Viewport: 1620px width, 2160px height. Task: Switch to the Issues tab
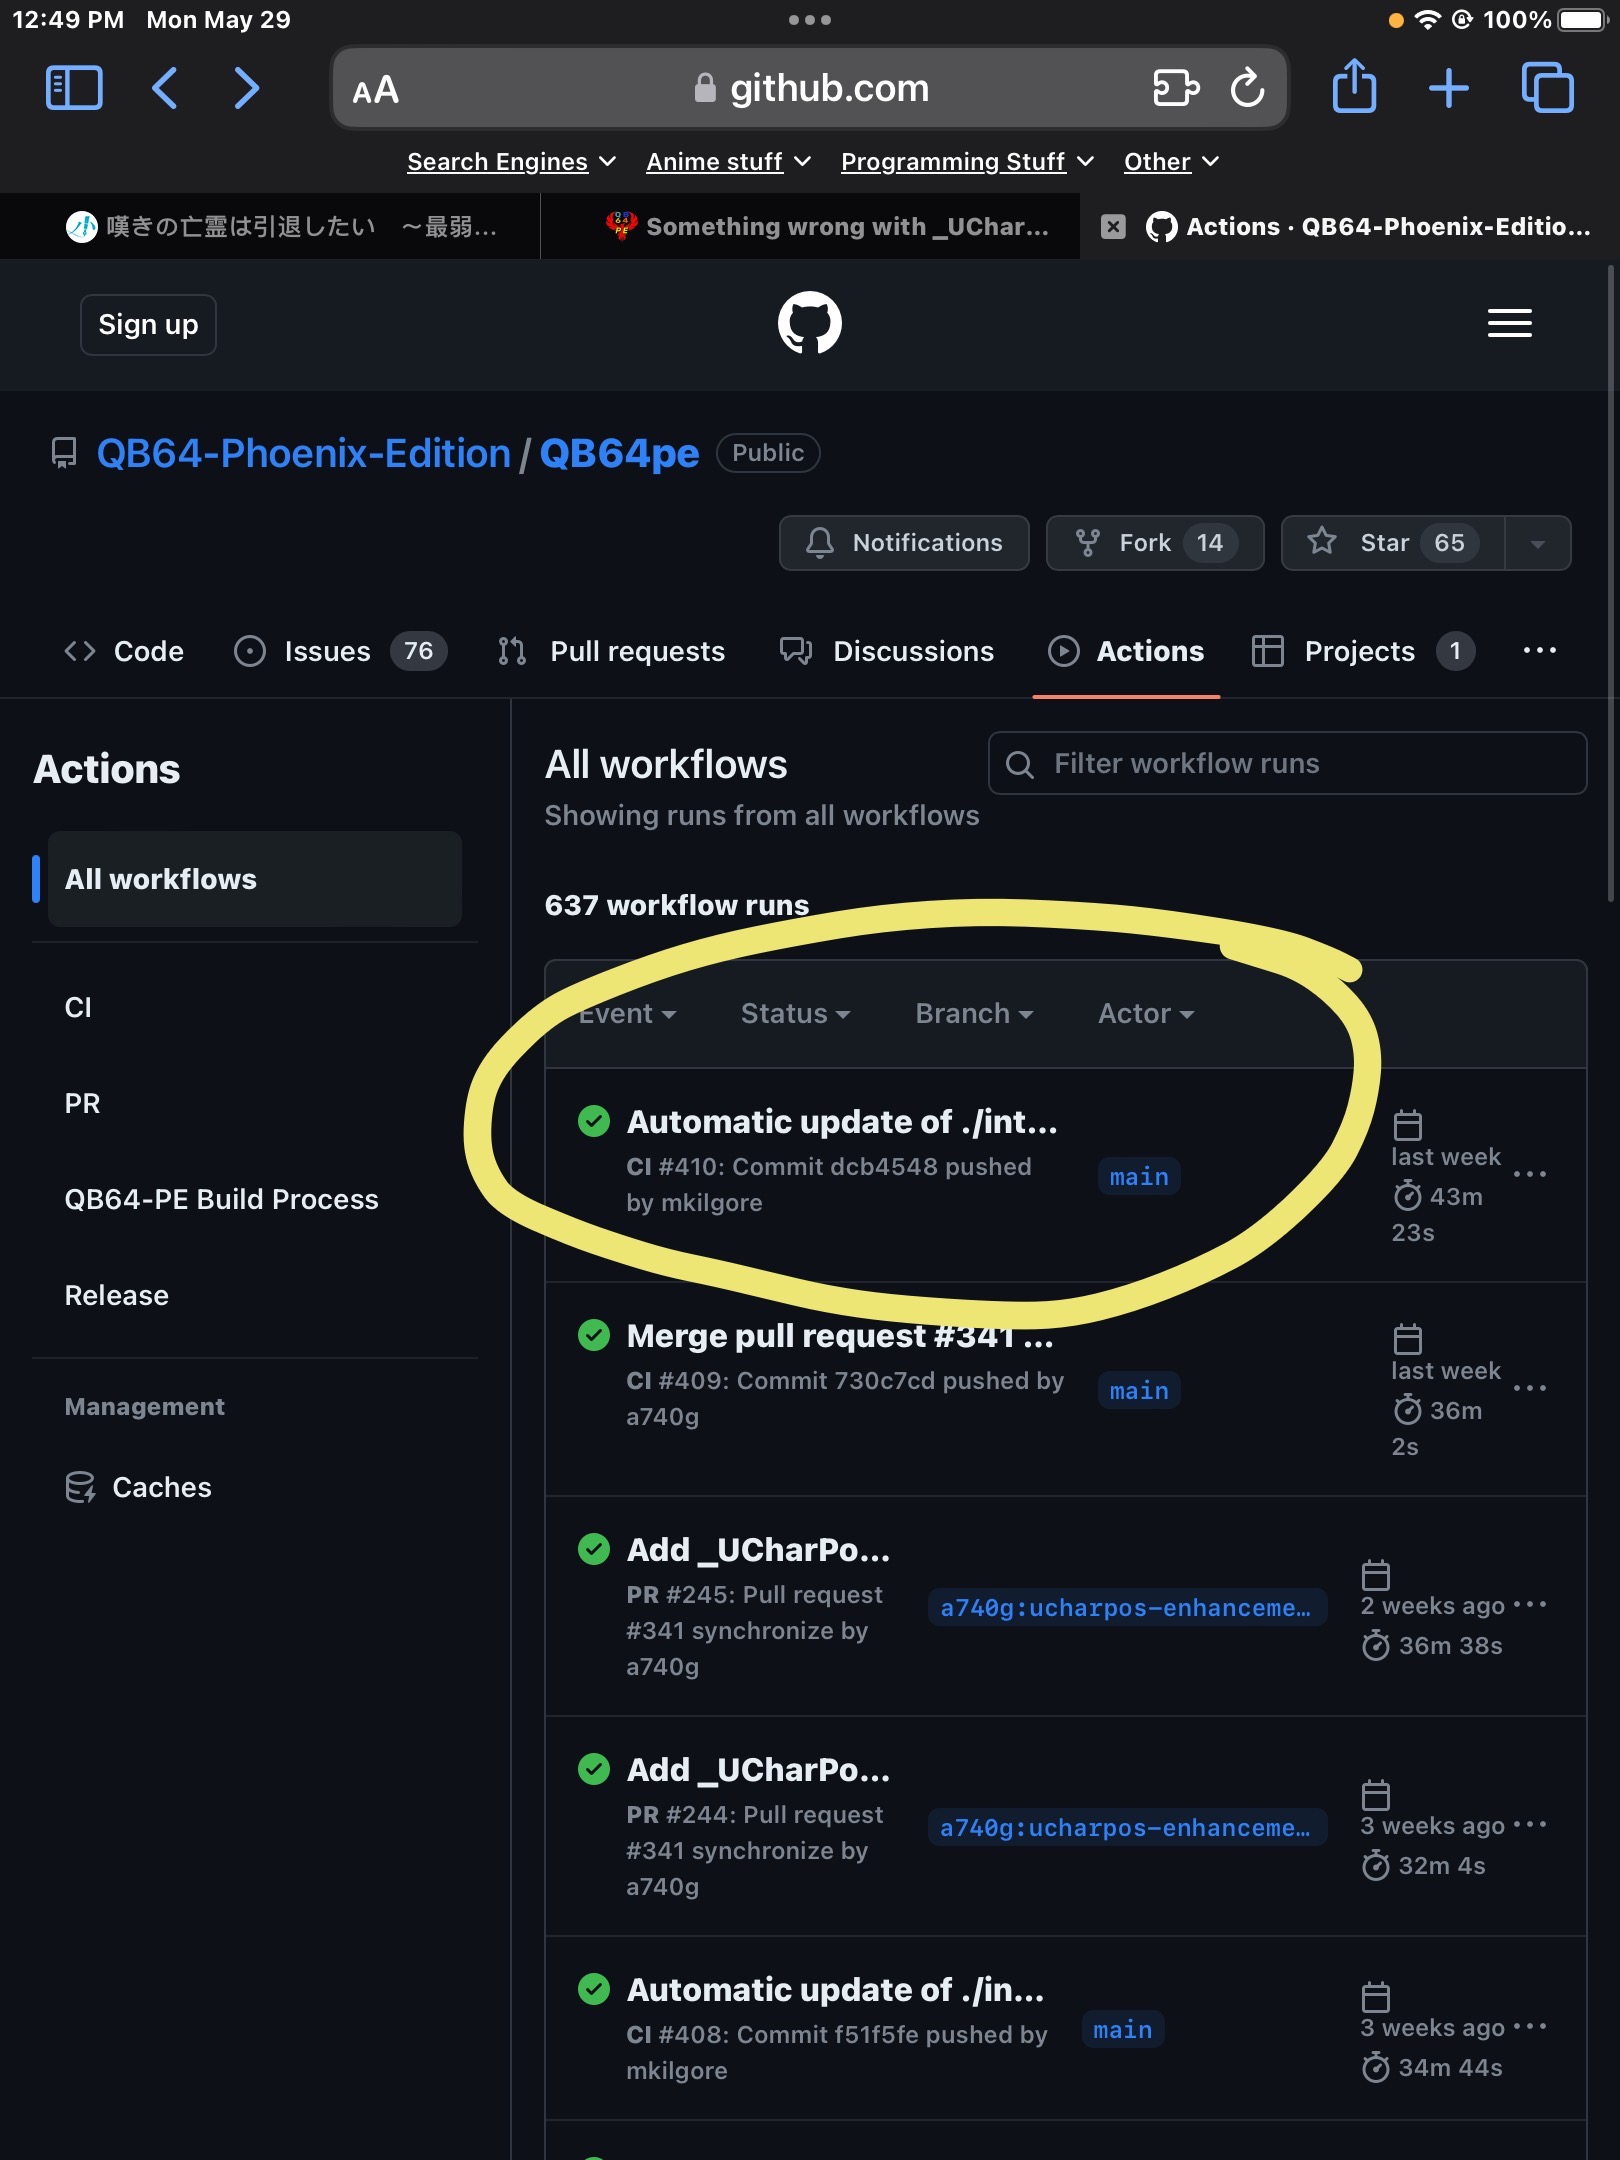click(x=340, y=651)
